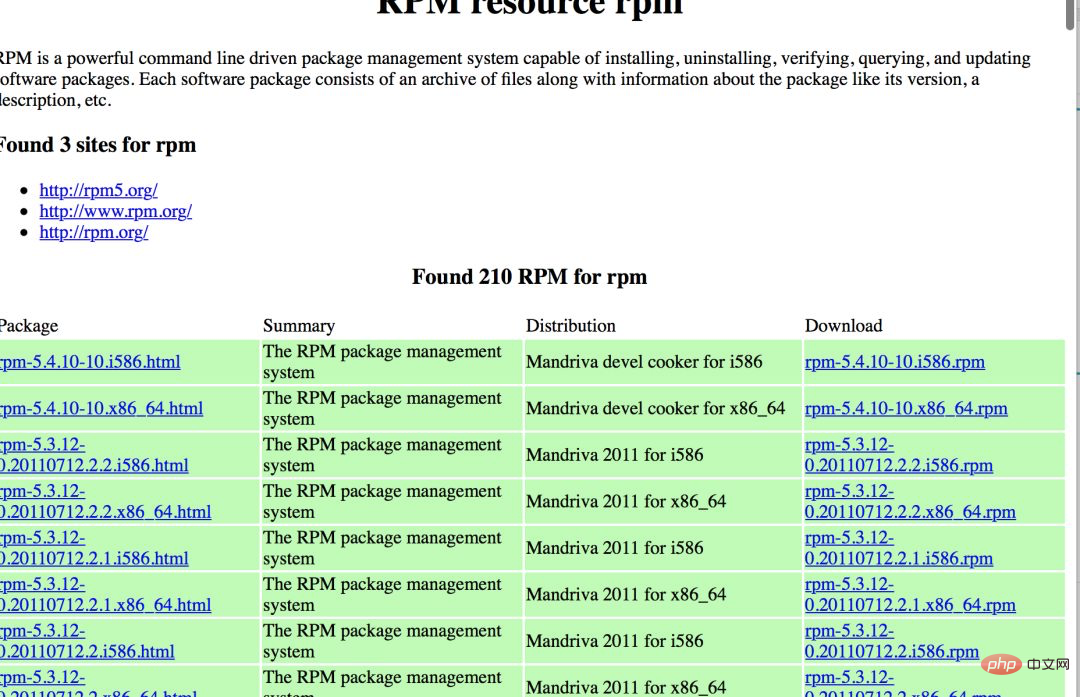Click the Summary column header
Viewport: 1080px width, 697px height.
tap(299, 326)
